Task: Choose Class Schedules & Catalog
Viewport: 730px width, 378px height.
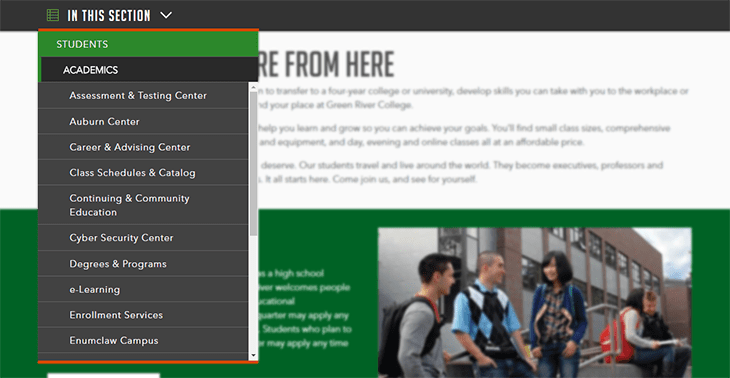Action: tap(143, 173)
